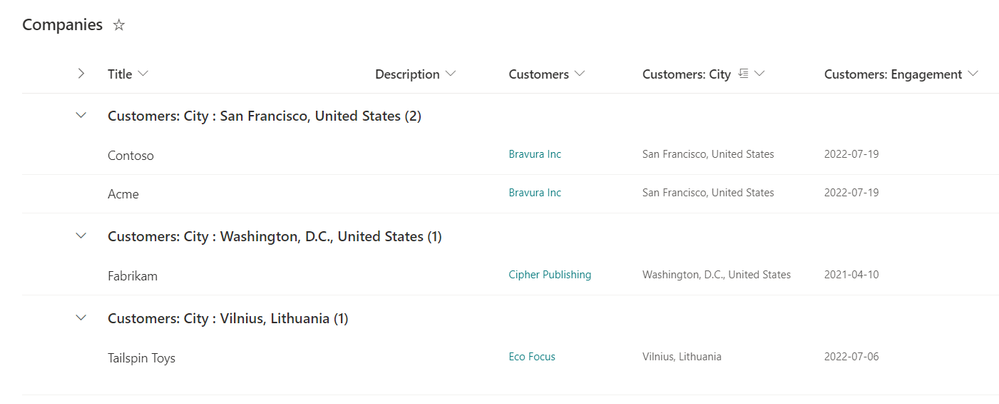Collapse the Washington, D.C. group

[x=81, y=236]
